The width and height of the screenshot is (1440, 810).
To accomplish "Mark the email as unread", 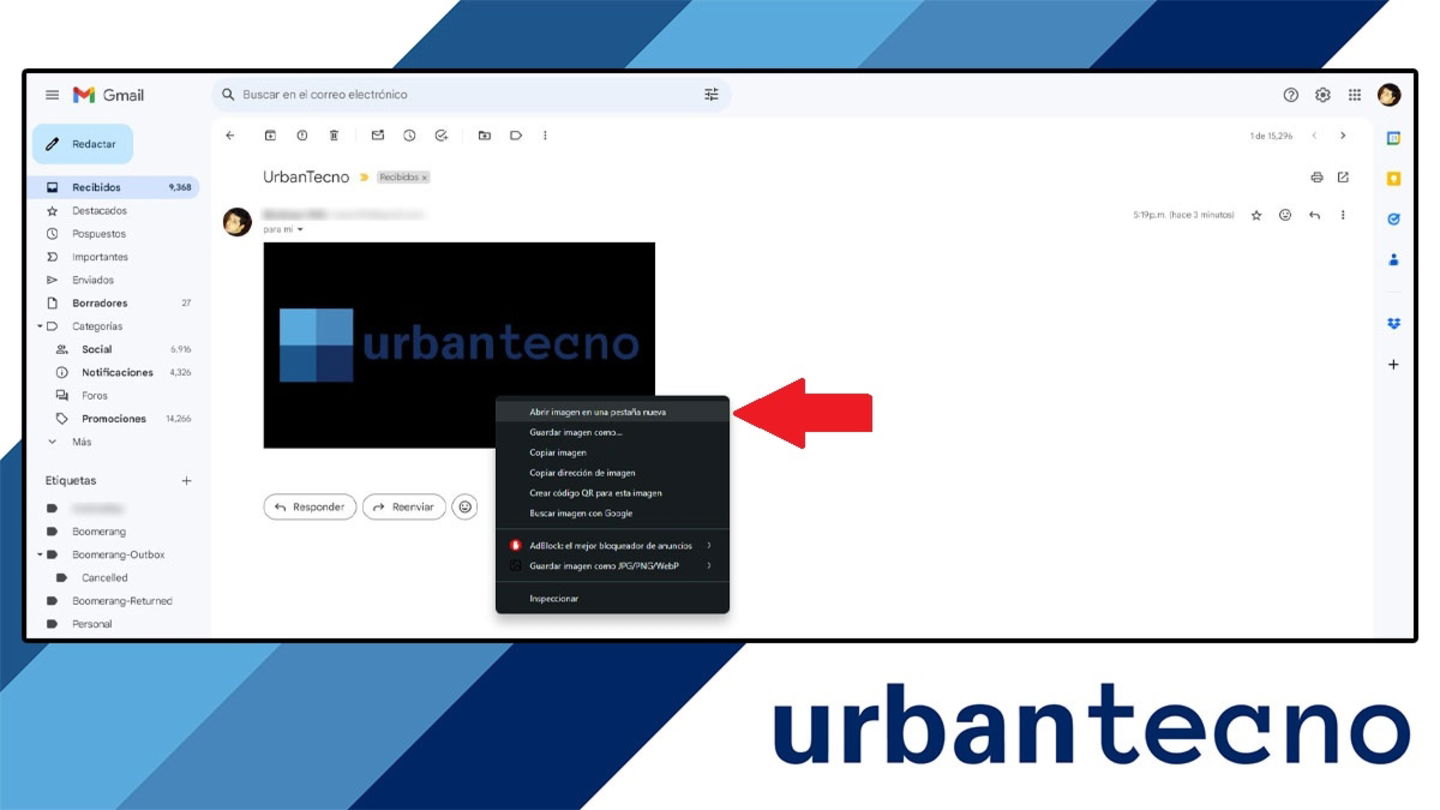I will 377,135.
